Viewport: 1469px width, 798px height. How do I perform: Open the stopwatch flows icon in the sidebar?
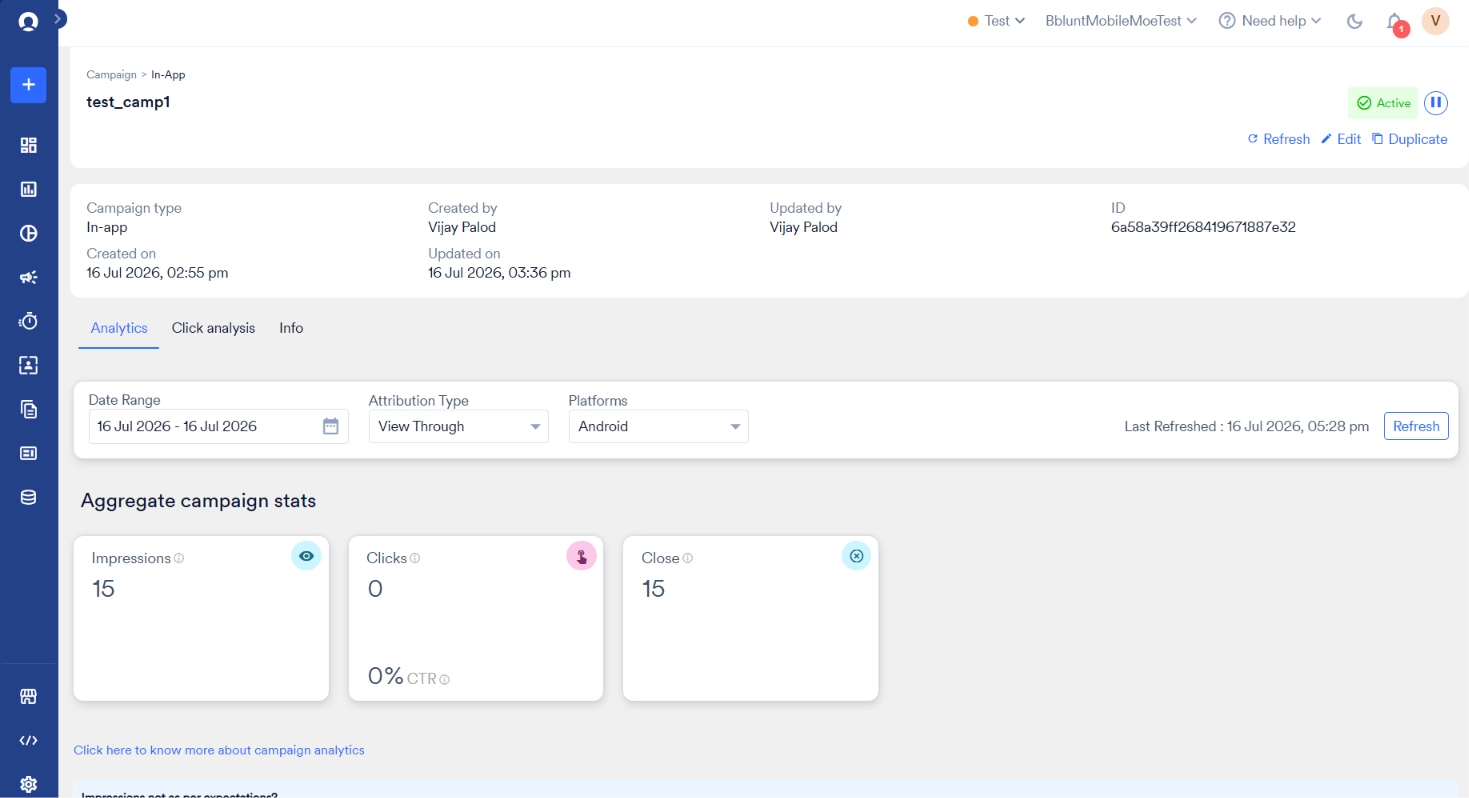(28, 321)
